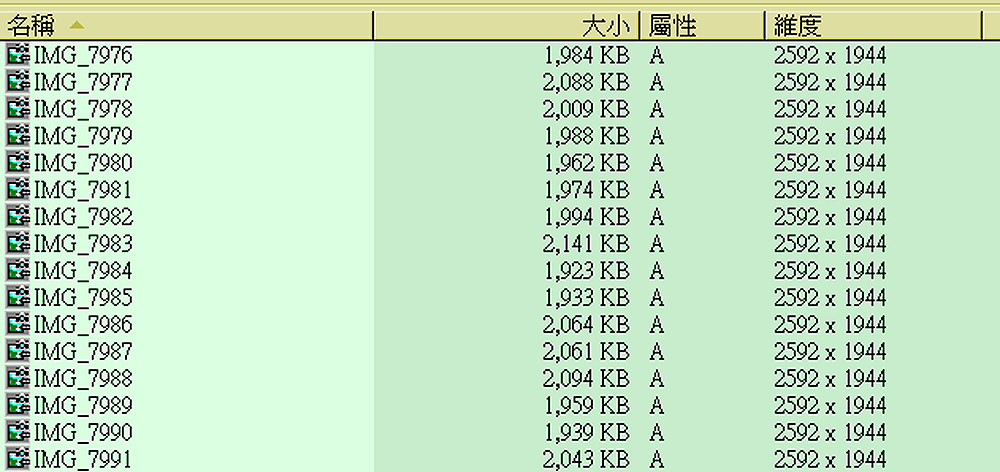Click the 2,141 KB size entry
This screenshot has width=1000, height=472.
[x=586, y=244]
